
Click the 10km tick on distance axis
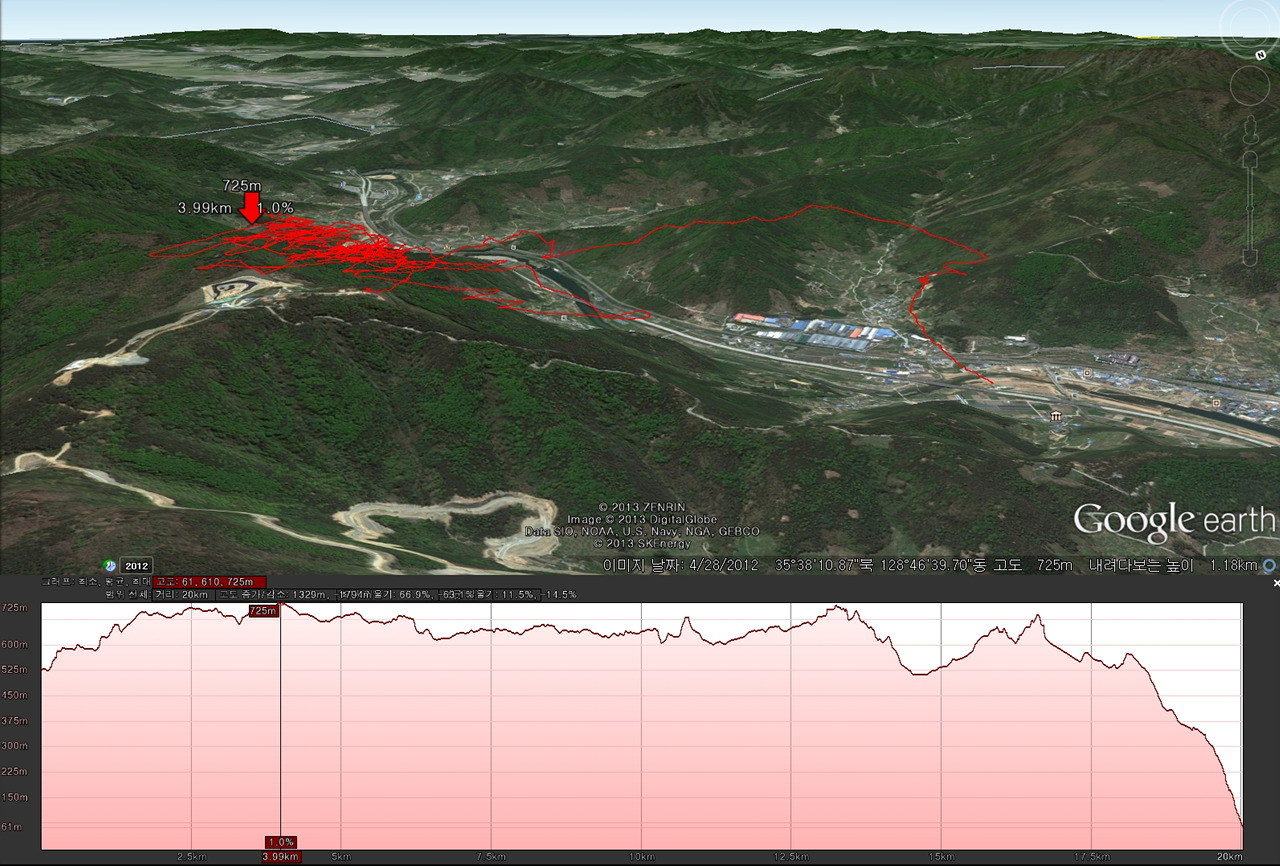641,856
